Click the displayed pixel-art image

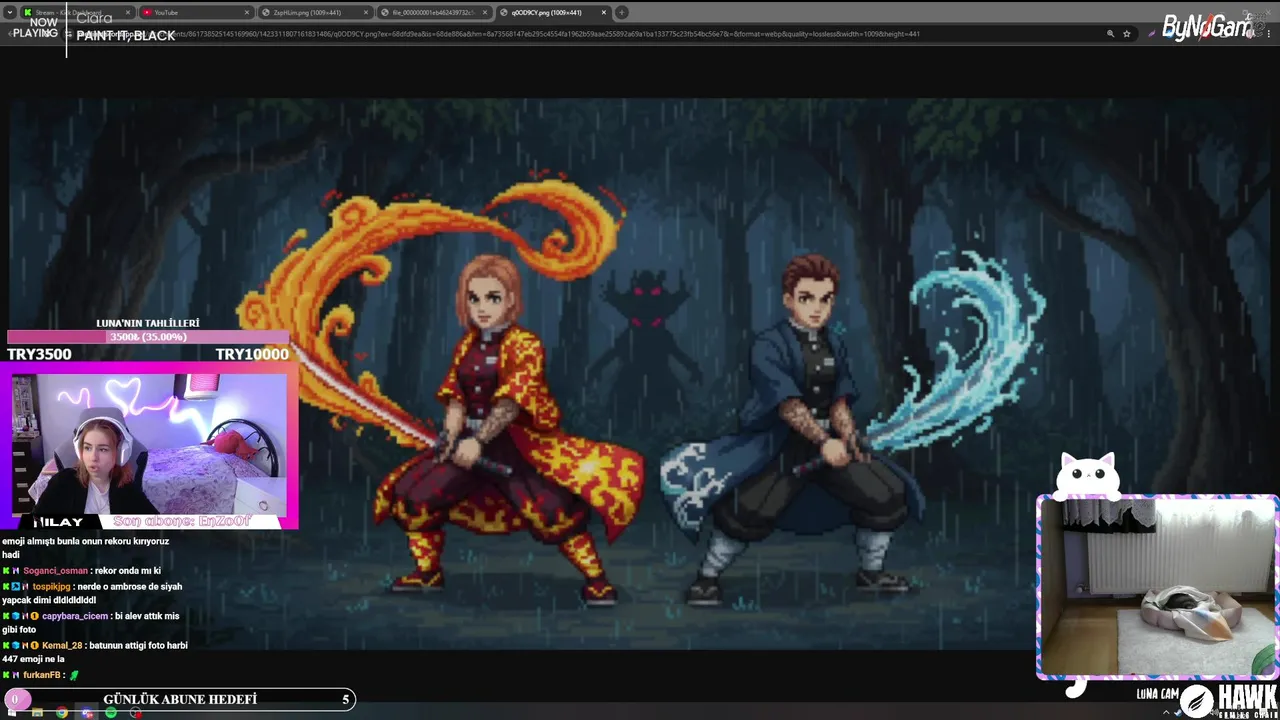(x=640, y=372)
